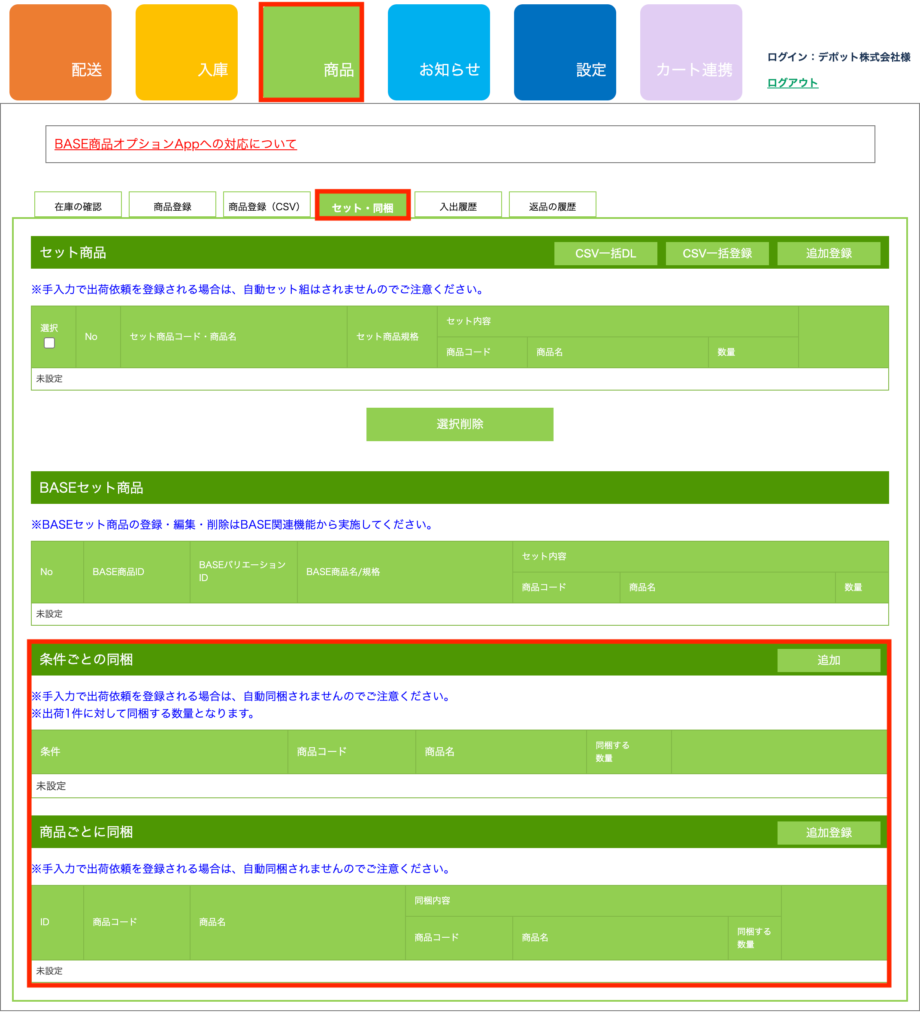Switch to 在庫の確認 tab

click(x=78, y=206)
